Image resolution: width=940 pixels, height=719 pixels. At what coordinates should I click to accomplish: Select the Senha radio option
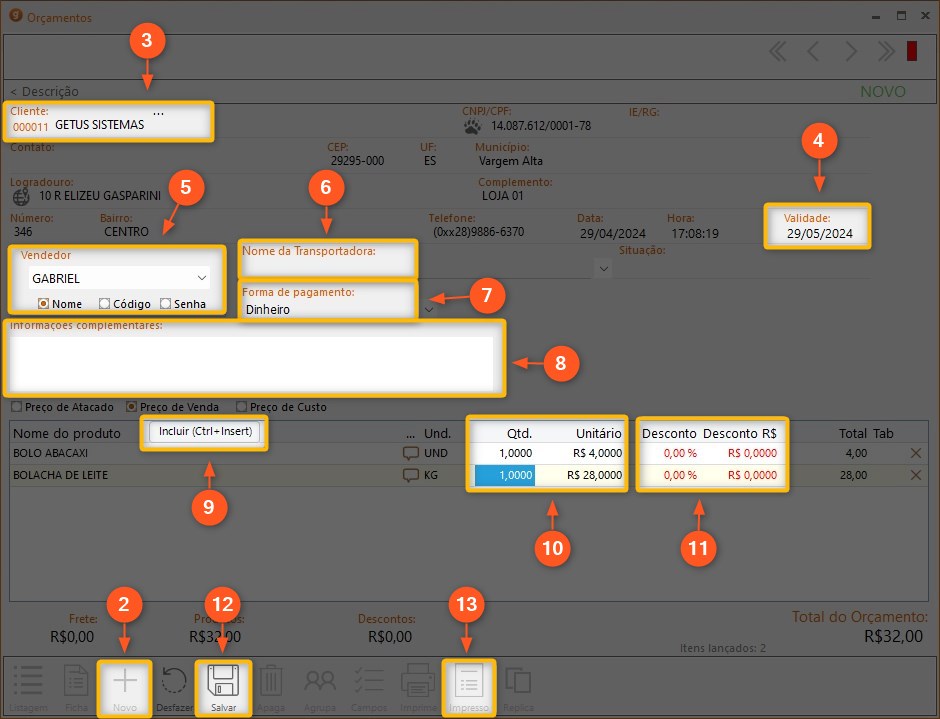pos(166,304)
